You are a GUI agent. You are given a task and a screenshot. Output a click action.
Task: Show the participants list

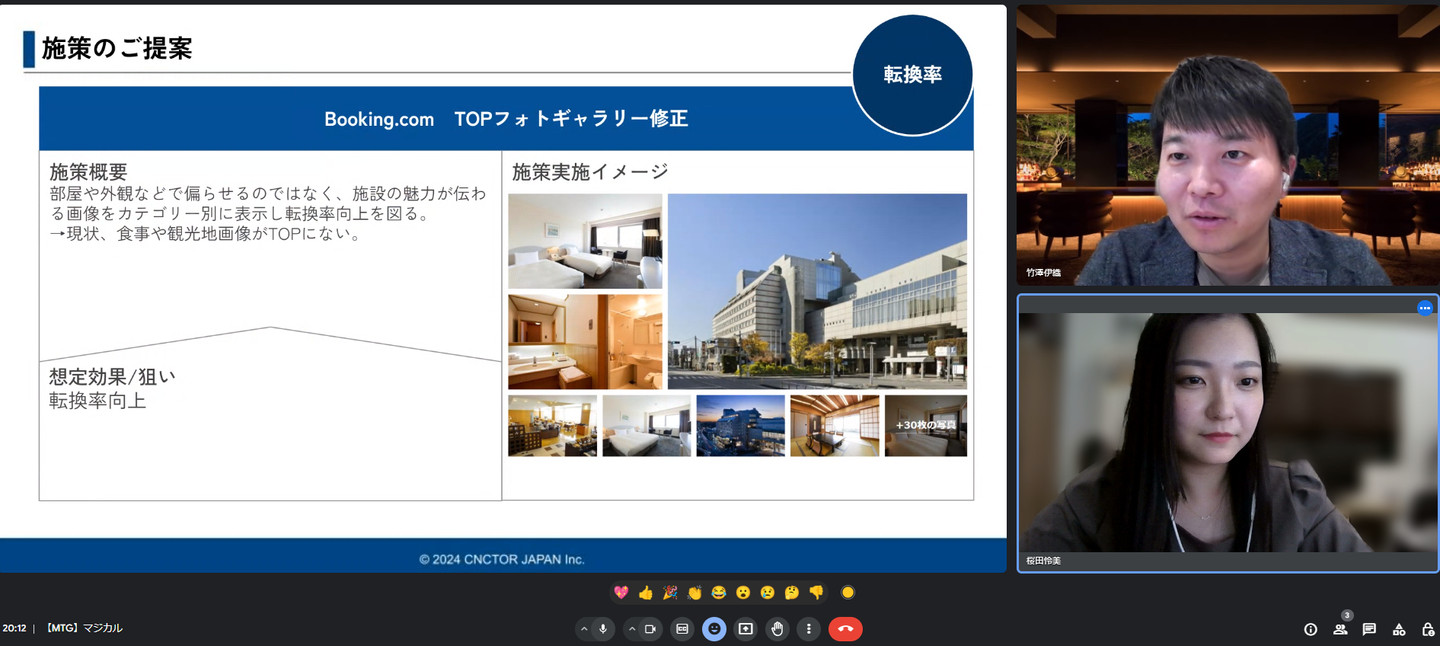click(1340, 629)
